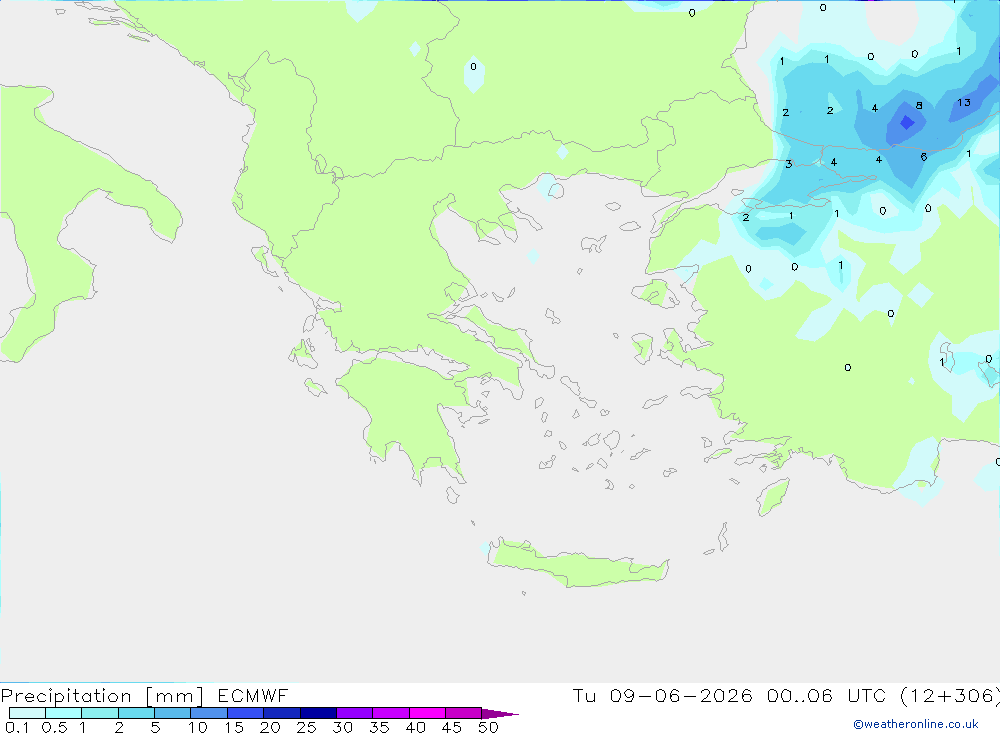Click the '0.1' legend scale label

(x=17, y=727)
